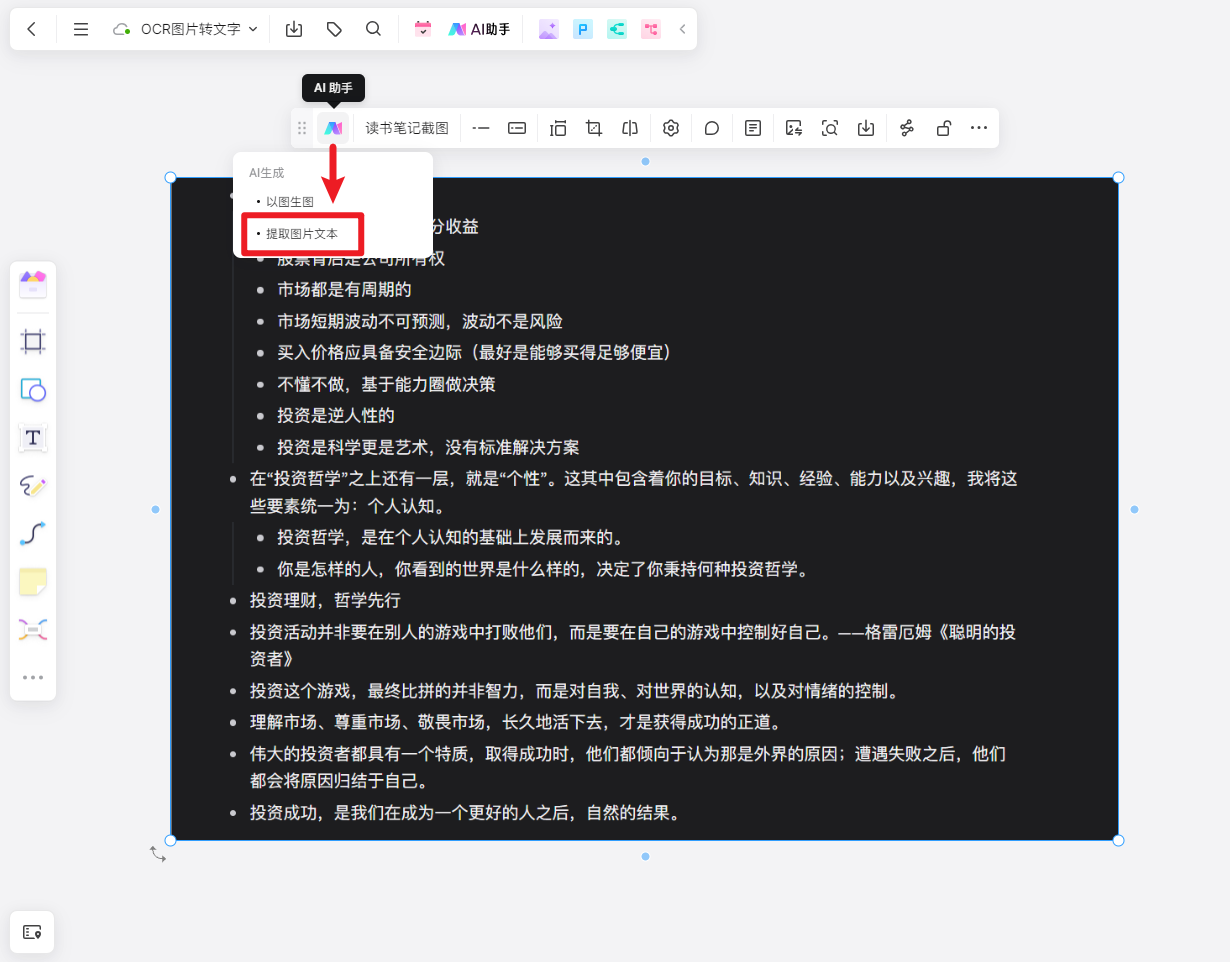Viewport: 1230px width, 962px height.
Task: Select the Text tool
Action: tap(33, 437)
